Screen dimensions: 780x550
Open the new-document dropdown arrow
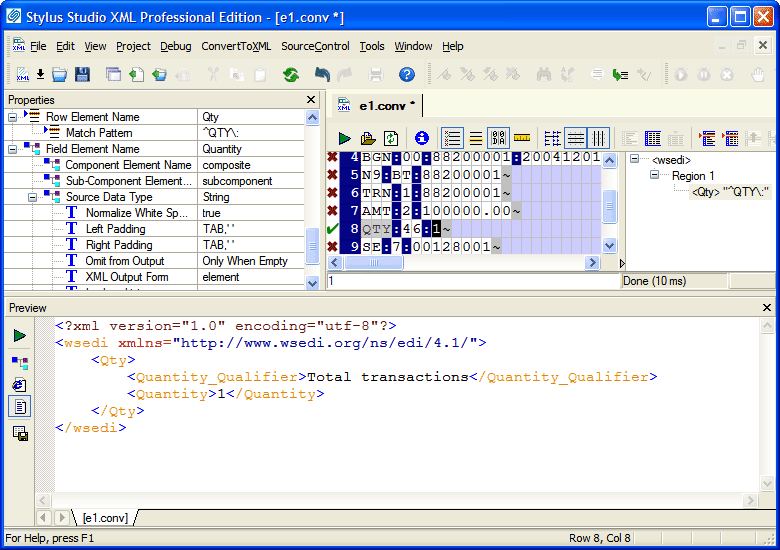[x=41, y=75]
